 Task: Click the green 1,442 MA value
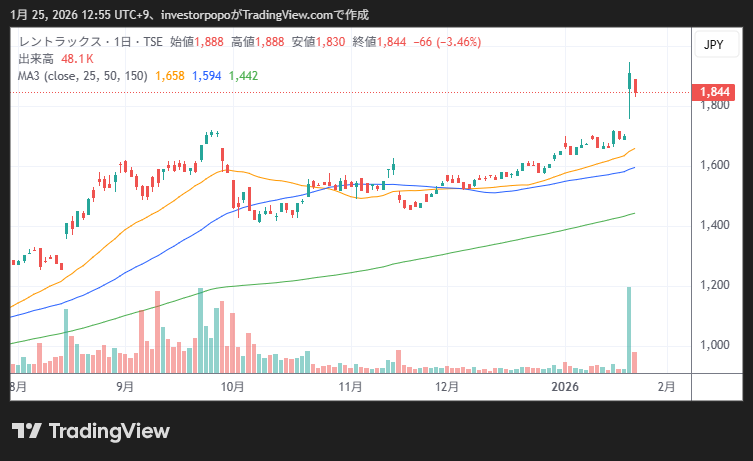pos(244,75)
